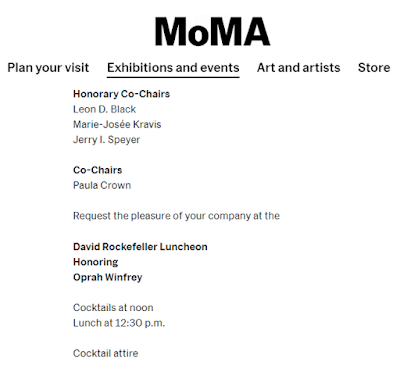Click the Honorary Co-Chairs heading

[x=121, y=94]
